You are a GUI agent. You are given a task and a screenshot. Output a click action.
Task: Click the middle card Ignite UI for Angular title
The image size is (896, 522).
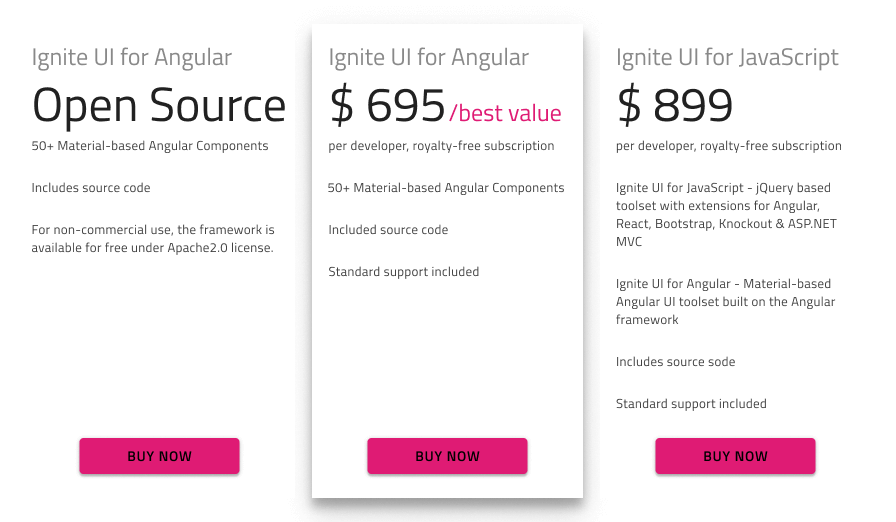pos(429,58)
